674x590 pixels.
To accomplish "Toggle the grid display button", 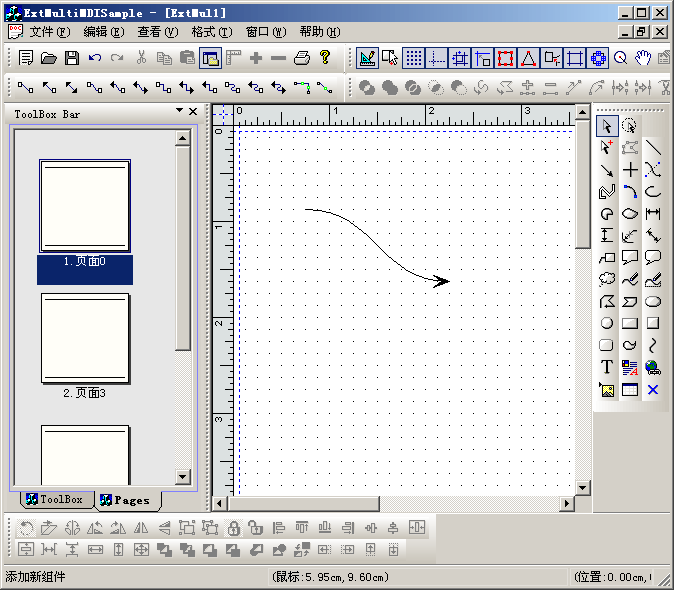I will [412, 58].
